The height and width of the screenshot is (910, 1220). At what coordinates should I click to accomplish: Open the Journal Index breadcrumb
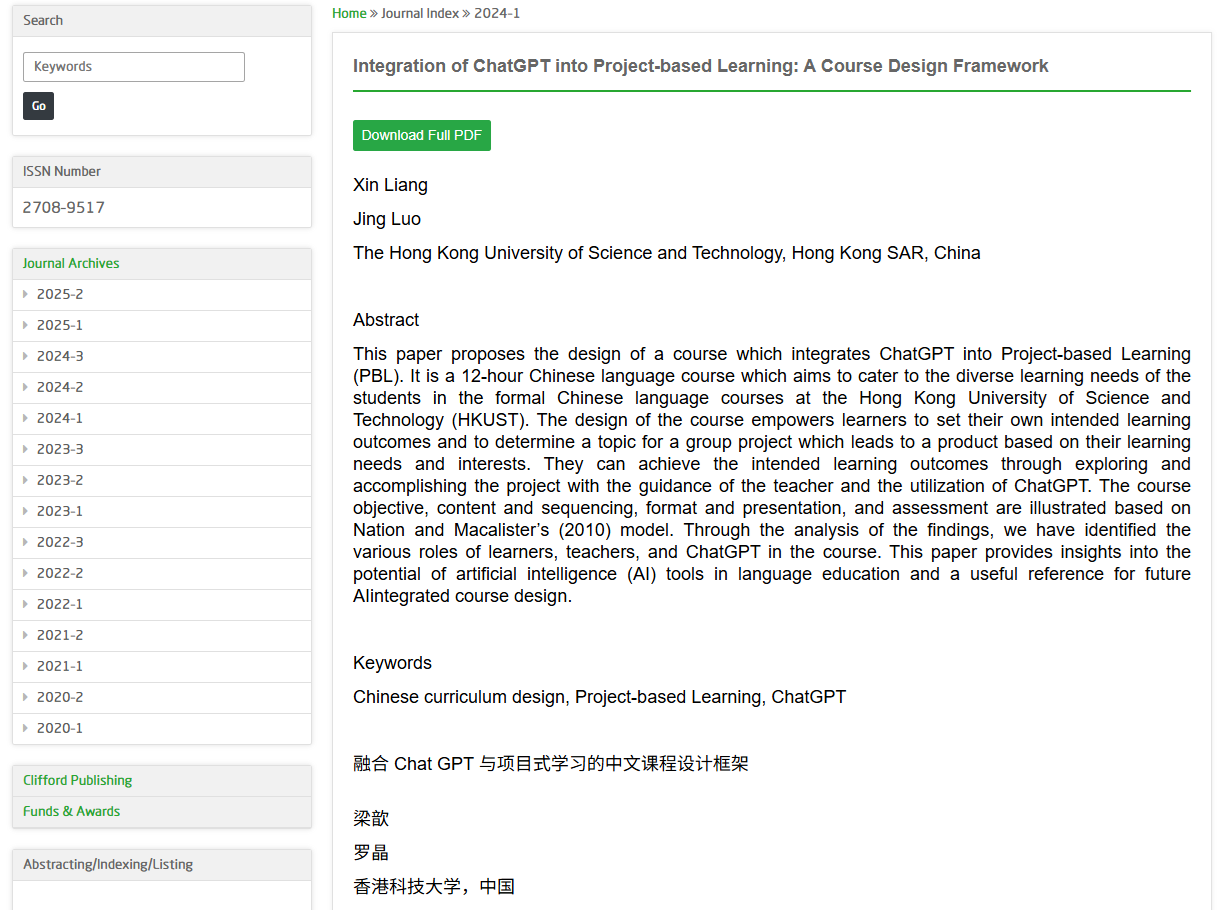coord(420,13)
